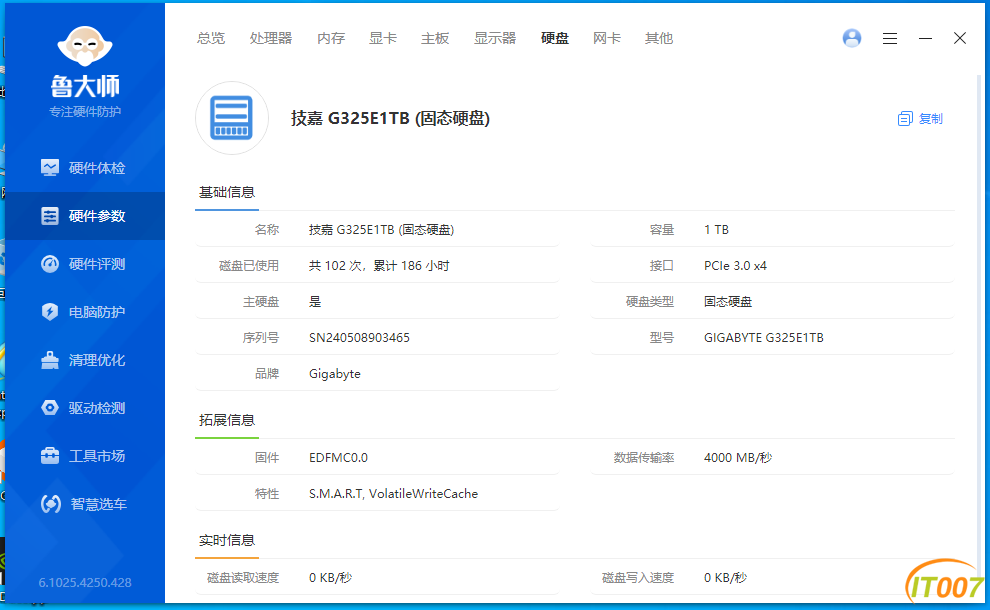Click the 专注硬件防护 slogan text

click(x=85, y=112)
